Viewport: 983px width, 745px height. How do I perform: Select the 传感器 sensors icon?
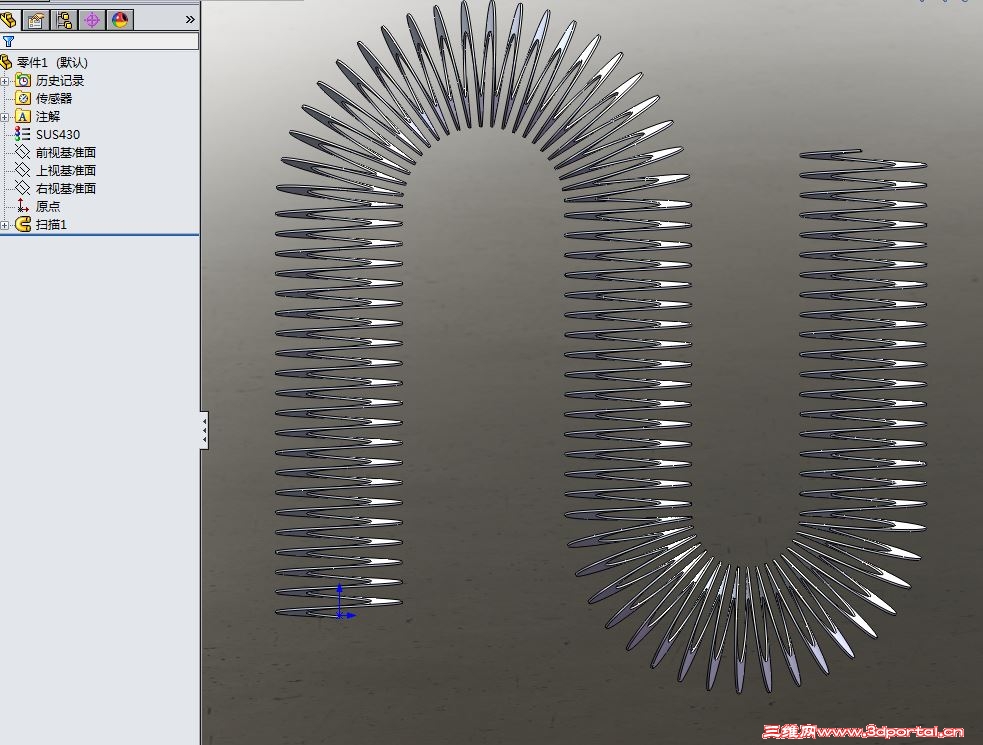click(x=23, y=98)
